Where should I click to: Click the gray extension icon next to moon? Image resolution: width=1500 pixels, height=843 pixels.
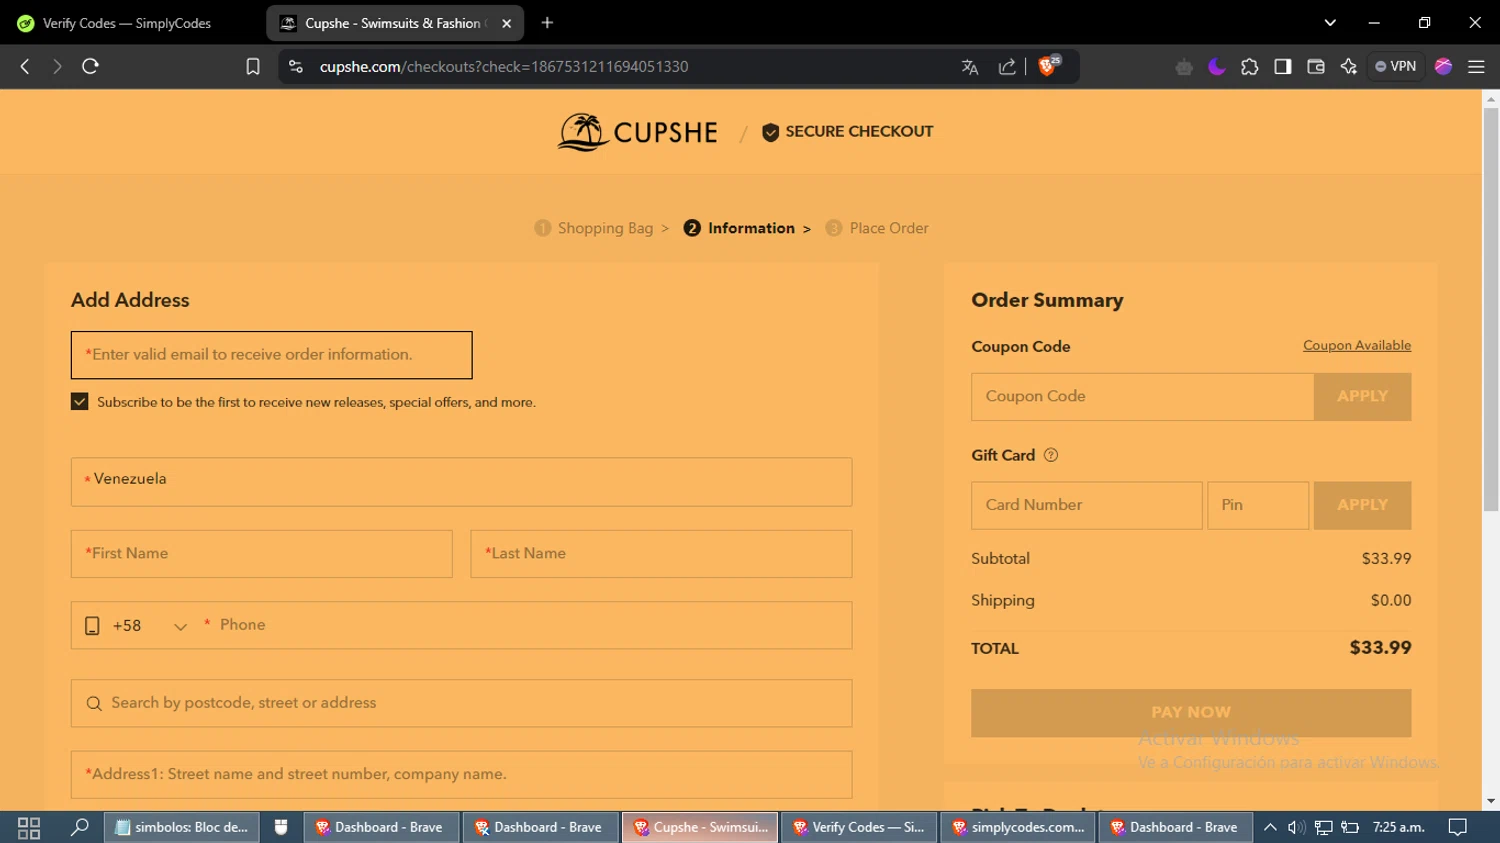point(1184,67)
